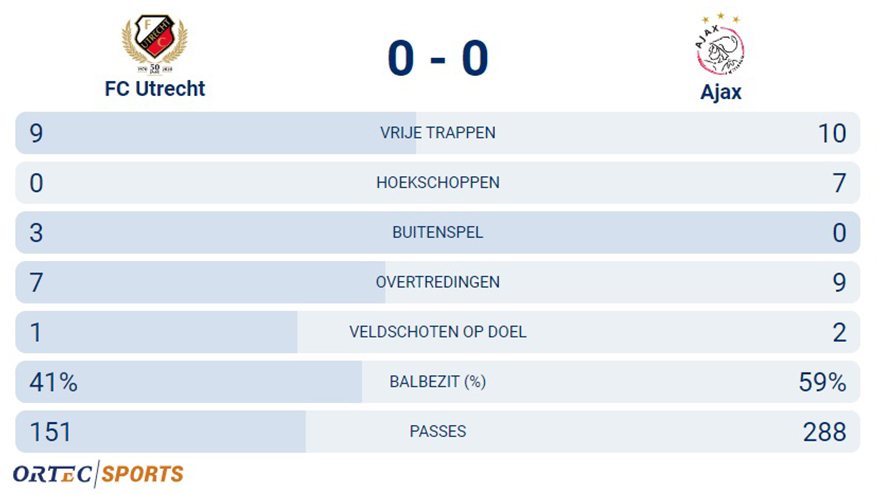Click Utrecht's 151 passes value

[x=51, y=432]
